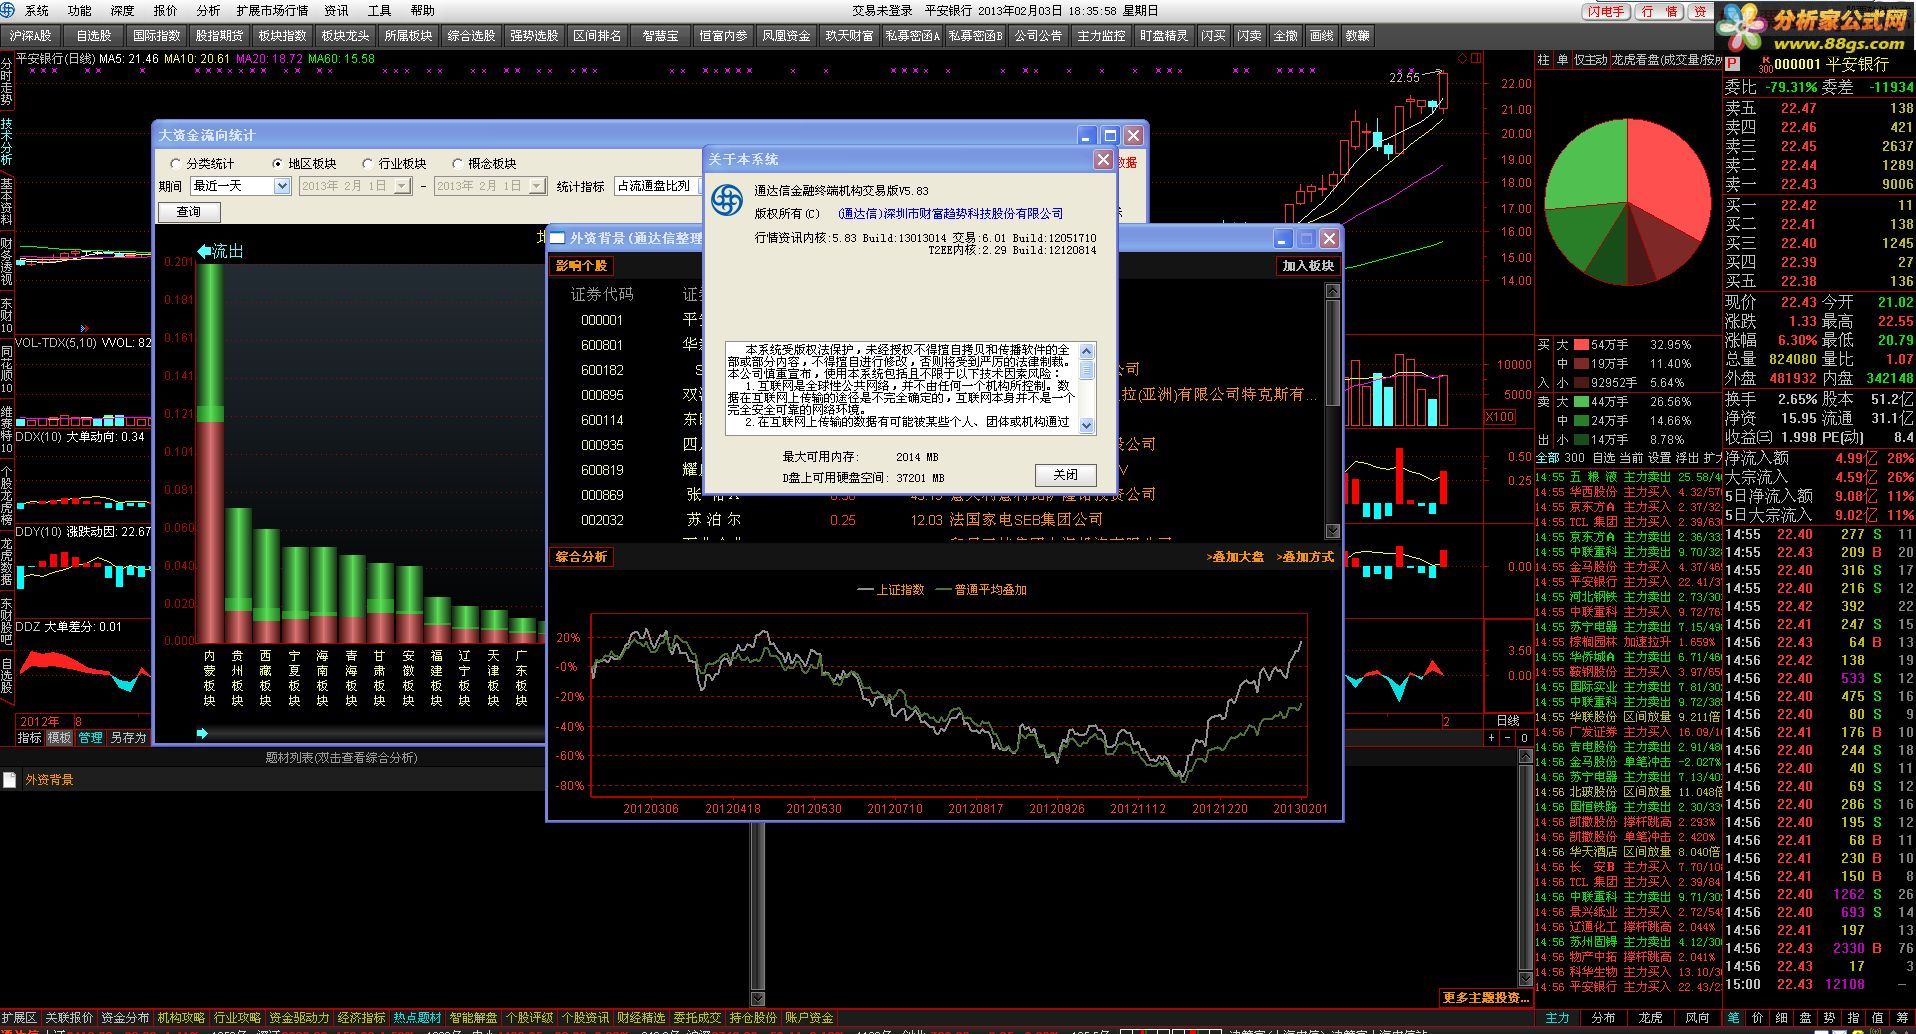Click the diamond icon at the K-line chart's top right
The image size is (1916, 1034).
(x=1463, y=59)
